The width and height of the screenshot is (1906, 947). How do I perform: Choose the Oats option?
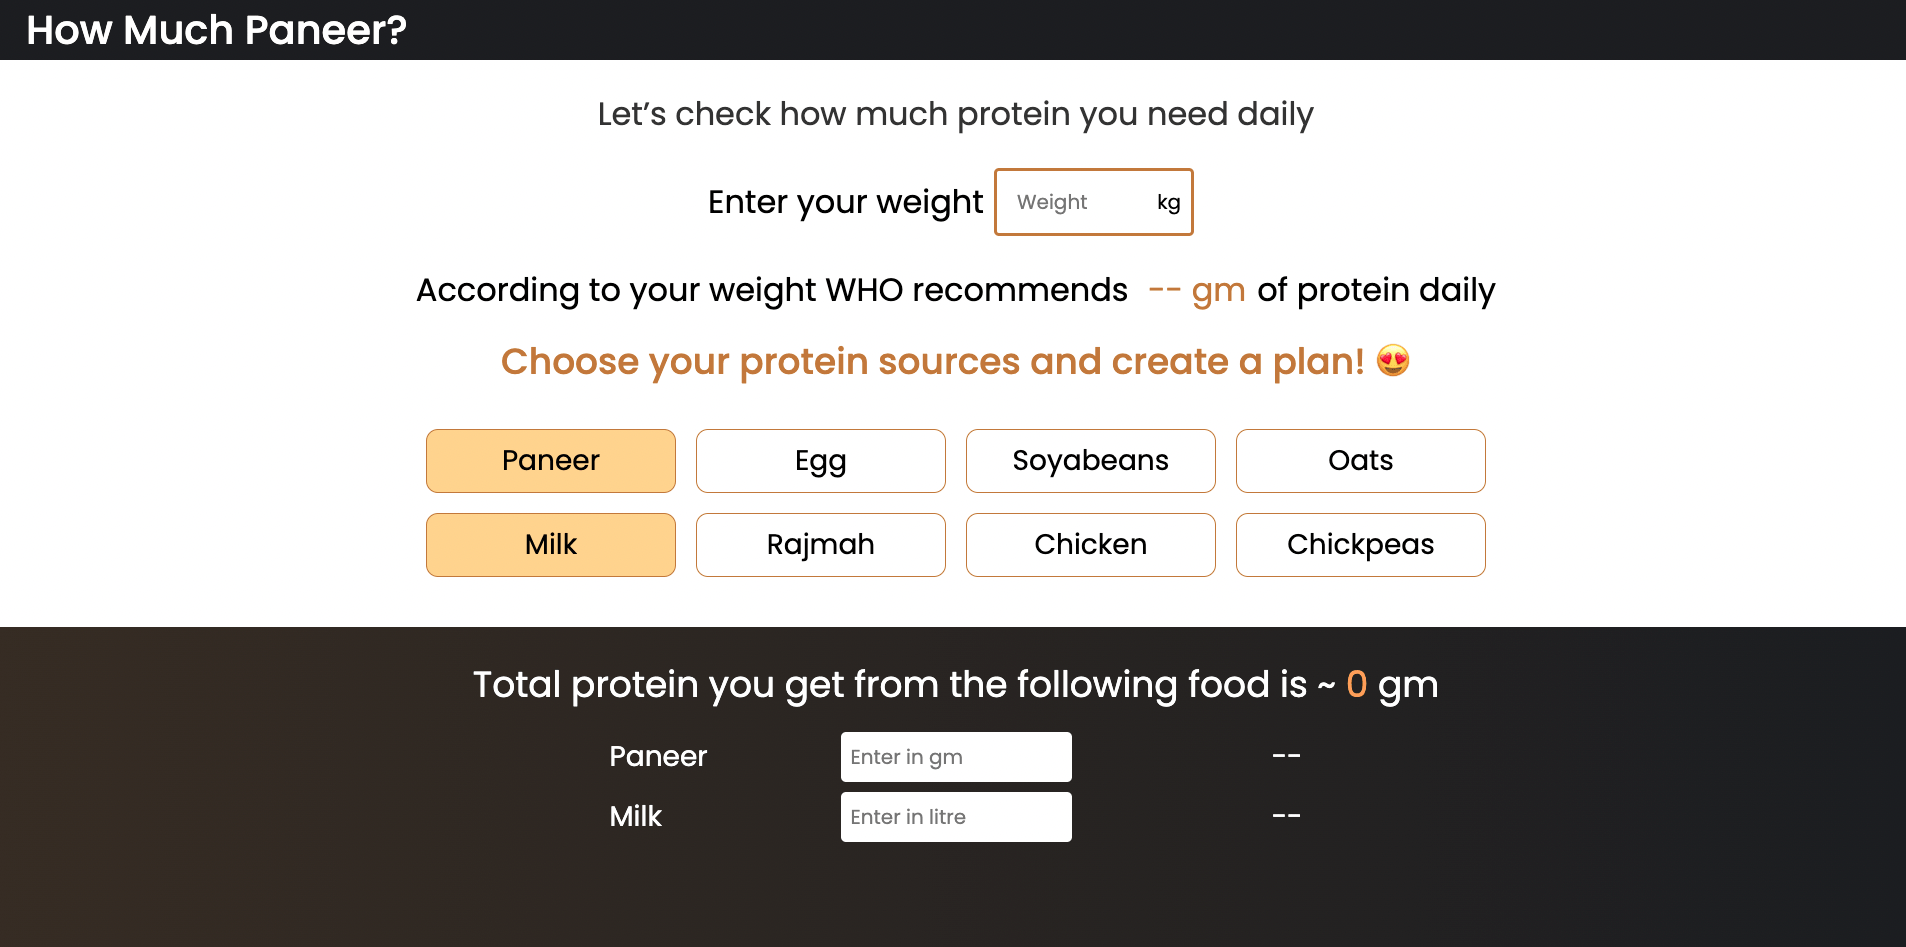pyautogui.click(x=1360, y=461)
